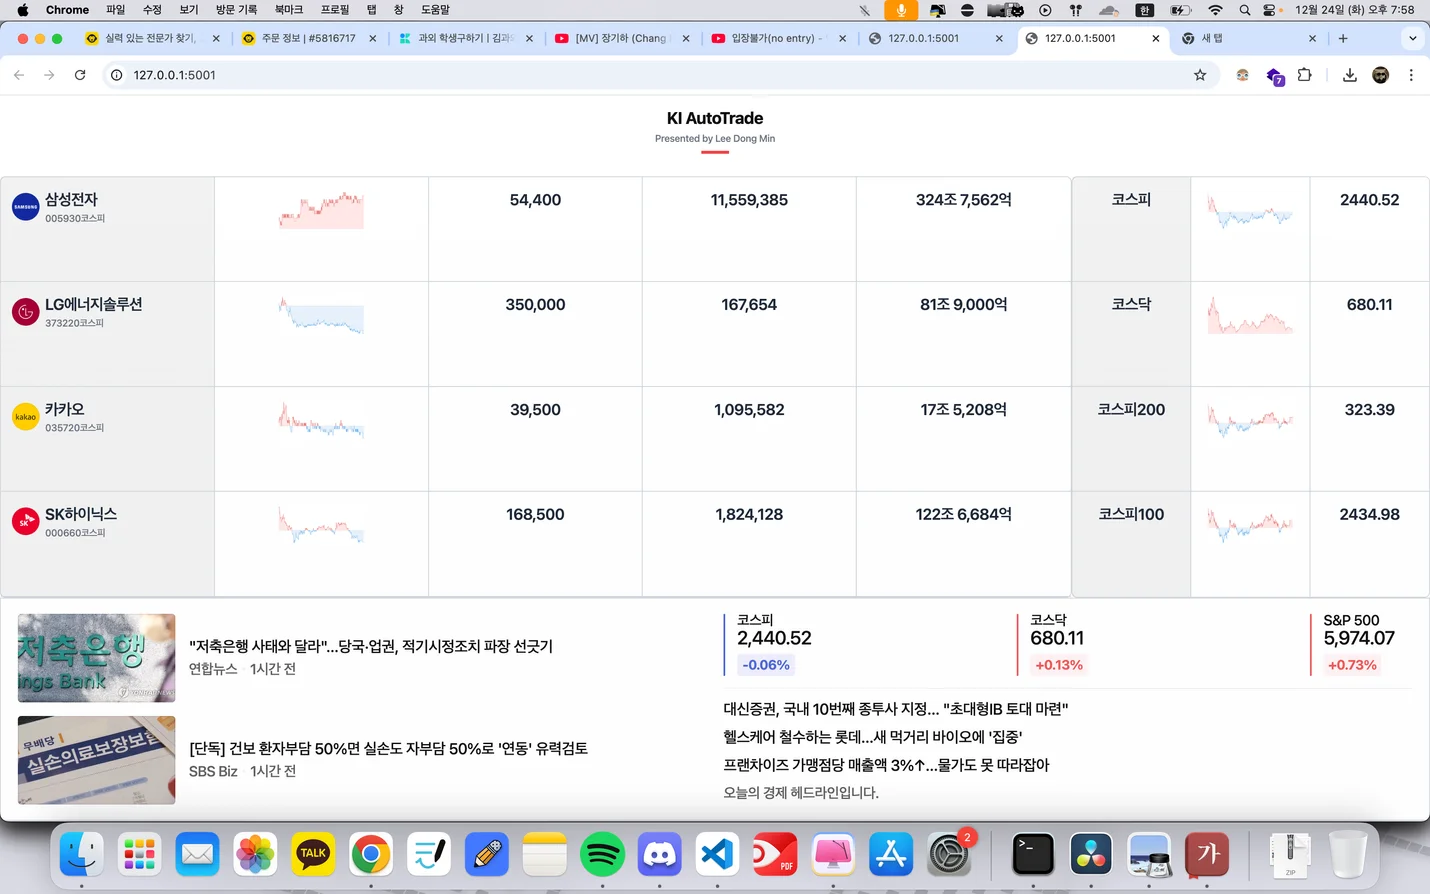Click the 카카오 market cap 17조 5,208억
The width and height of the screenshot is (1430, 894).
click(963, 409)
